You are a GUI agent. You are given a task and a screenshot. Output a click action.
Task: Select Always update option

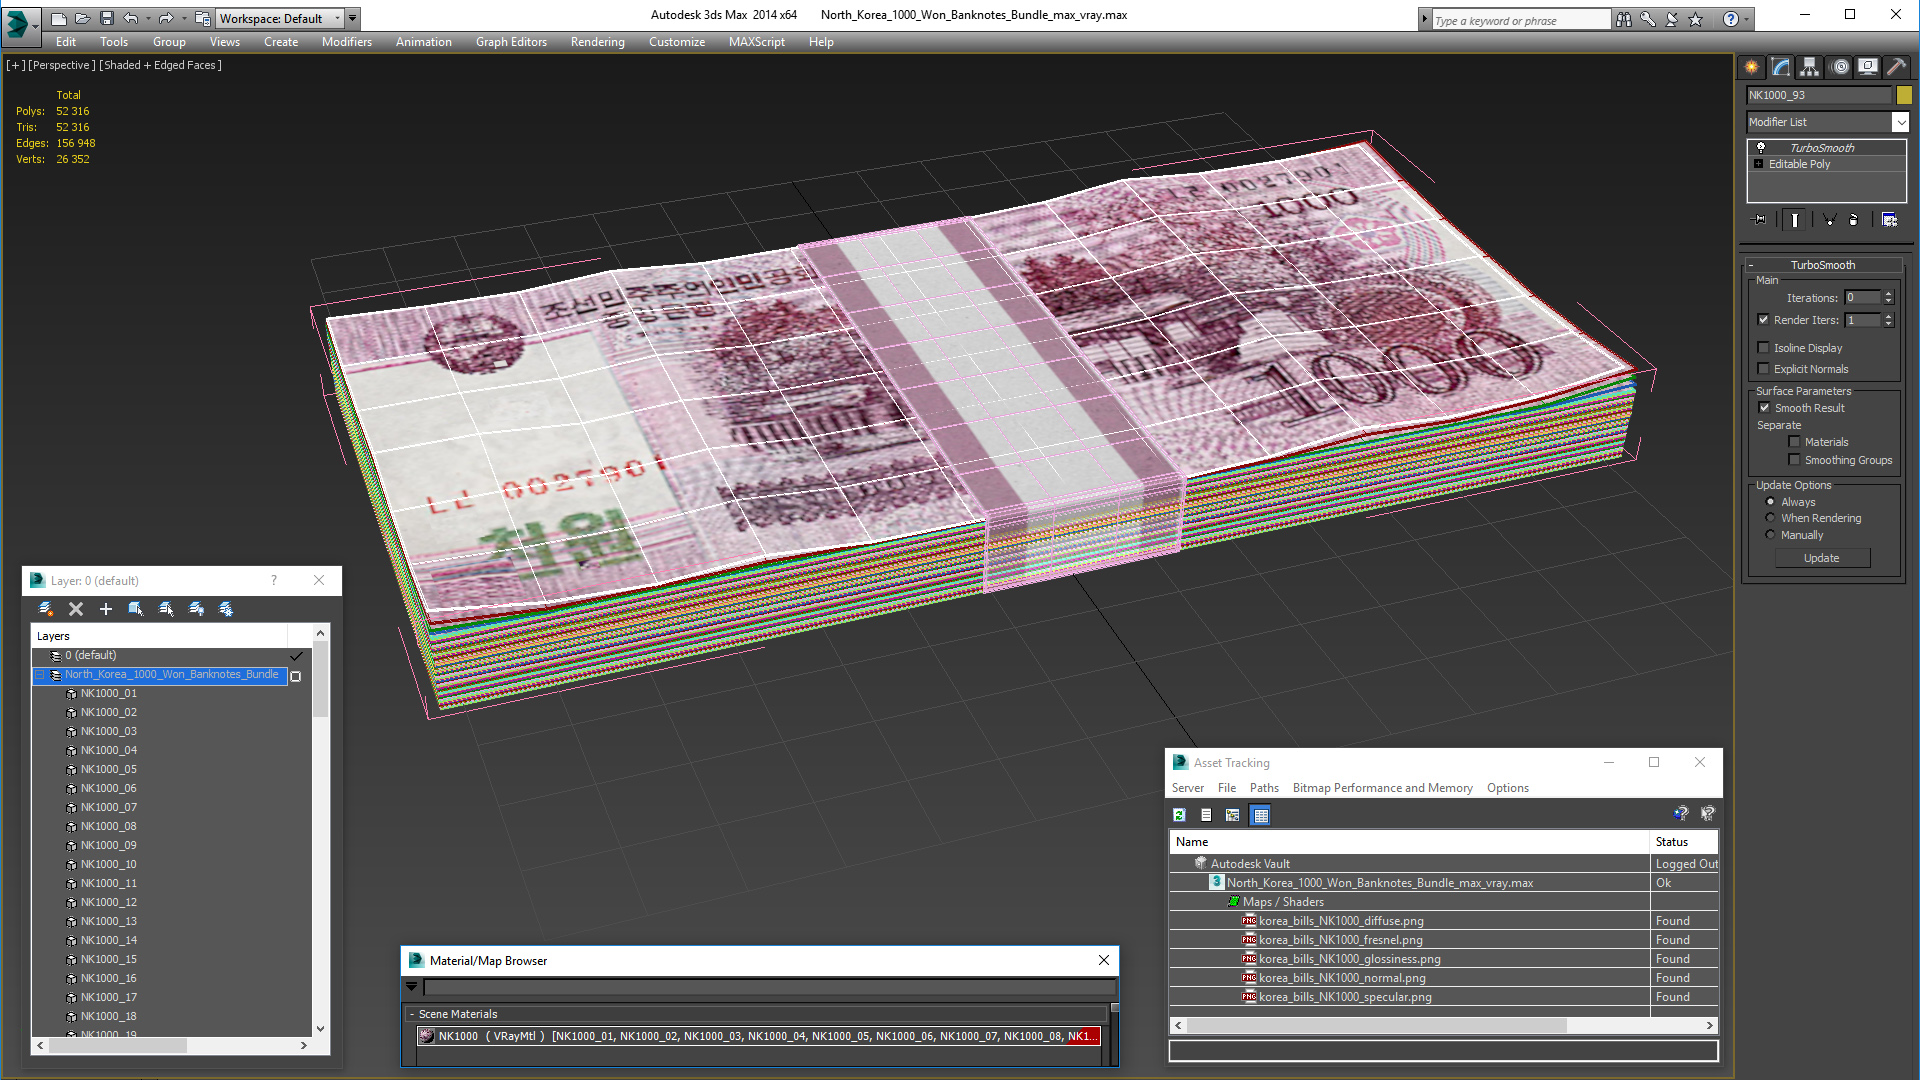tap(1770, 502)
